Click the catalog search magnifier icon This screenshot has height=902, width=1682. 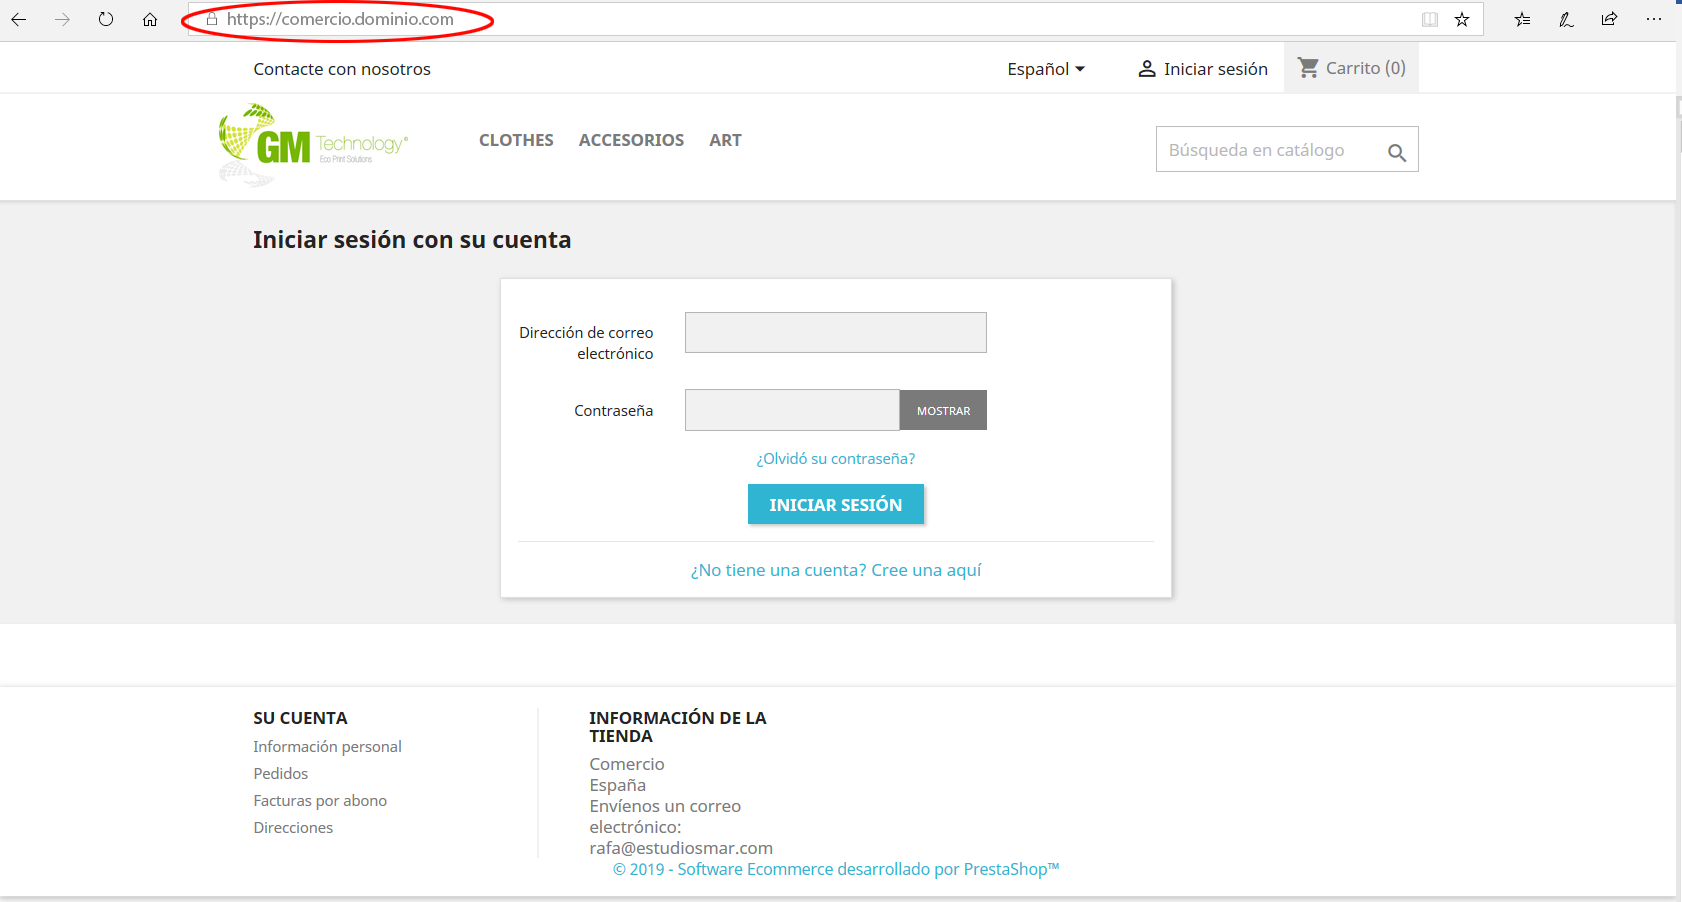coord(1396,152)
